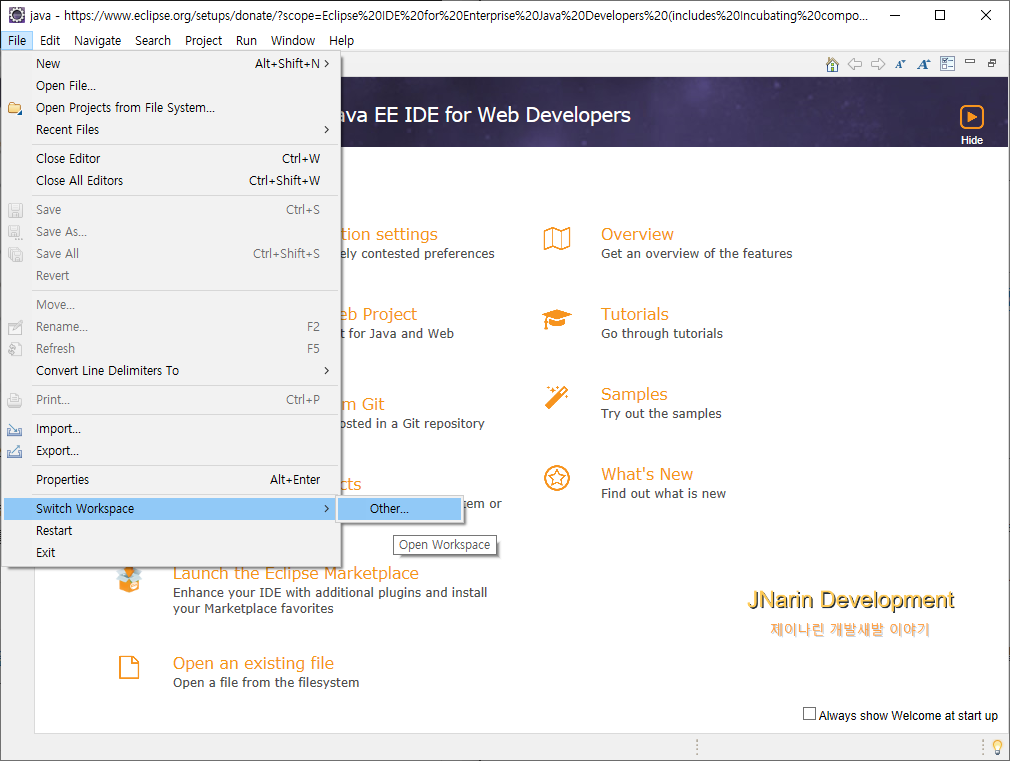Viewport: 1010px width, 761px height.
Task: Choose Other... in Switch Workspace submenu
Action: (x=399, y=508)
